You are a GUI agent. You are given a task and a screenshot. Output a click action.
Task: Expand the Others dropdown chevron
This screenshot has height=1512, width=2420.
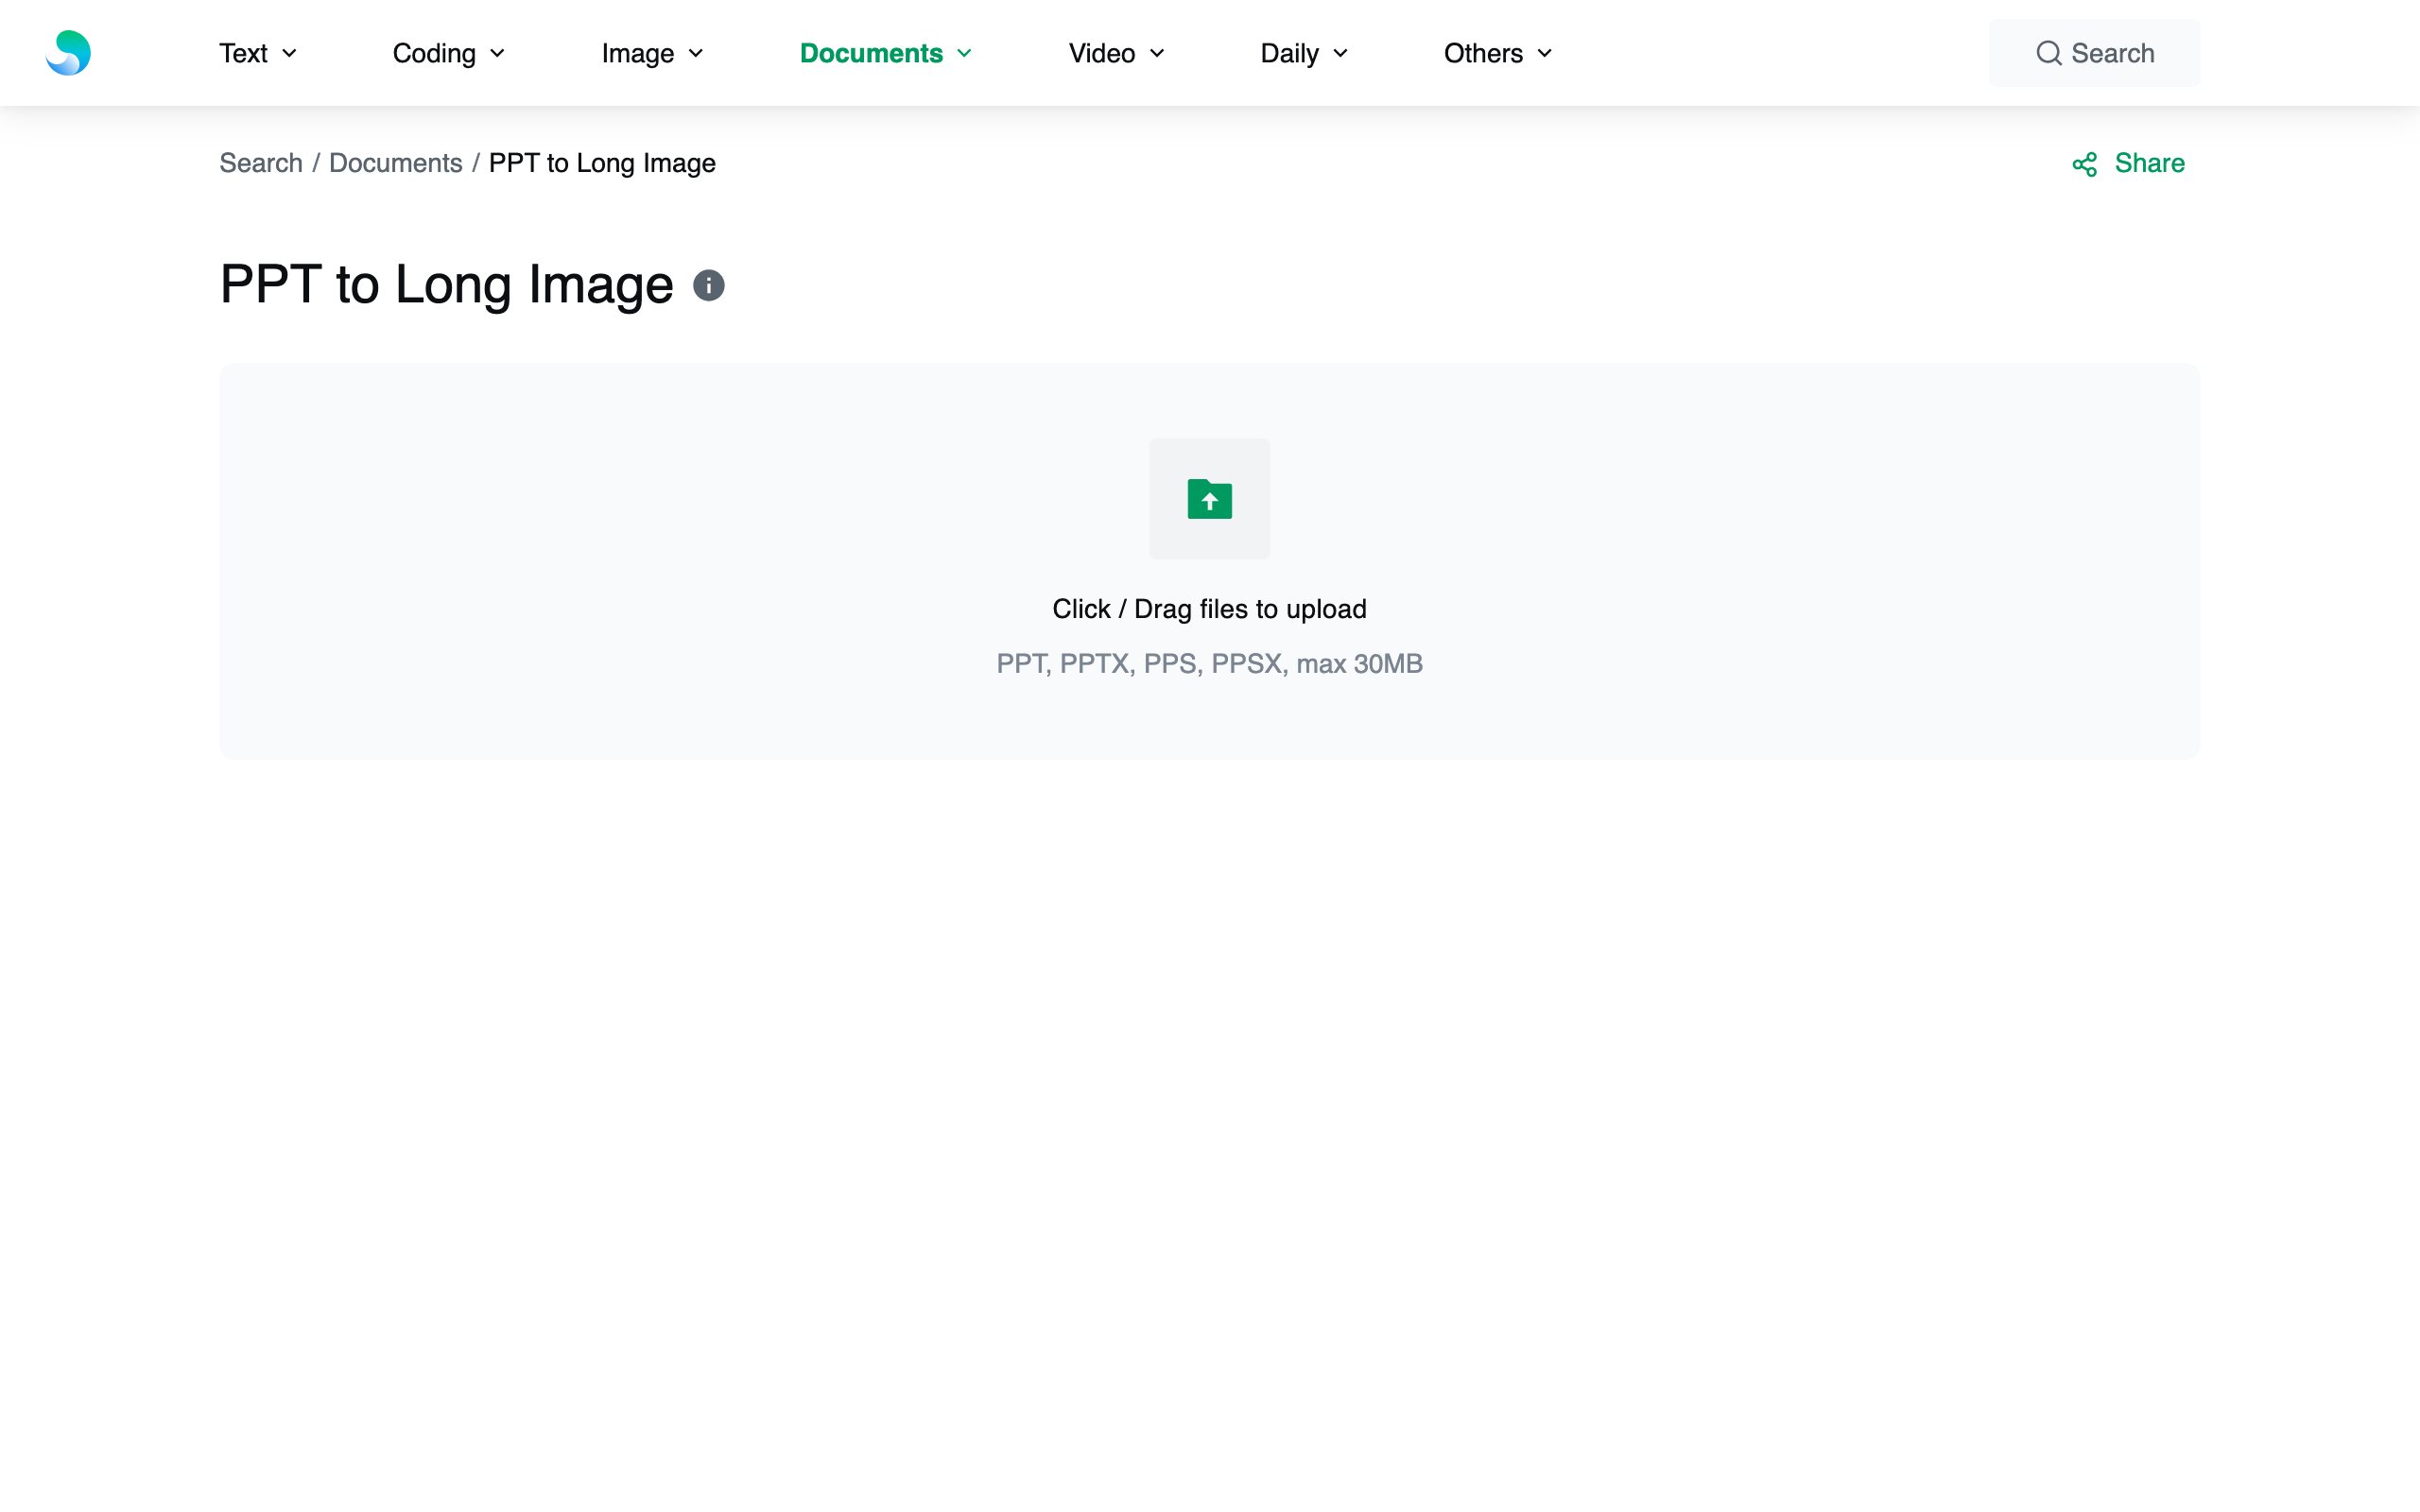(1544, 53)
